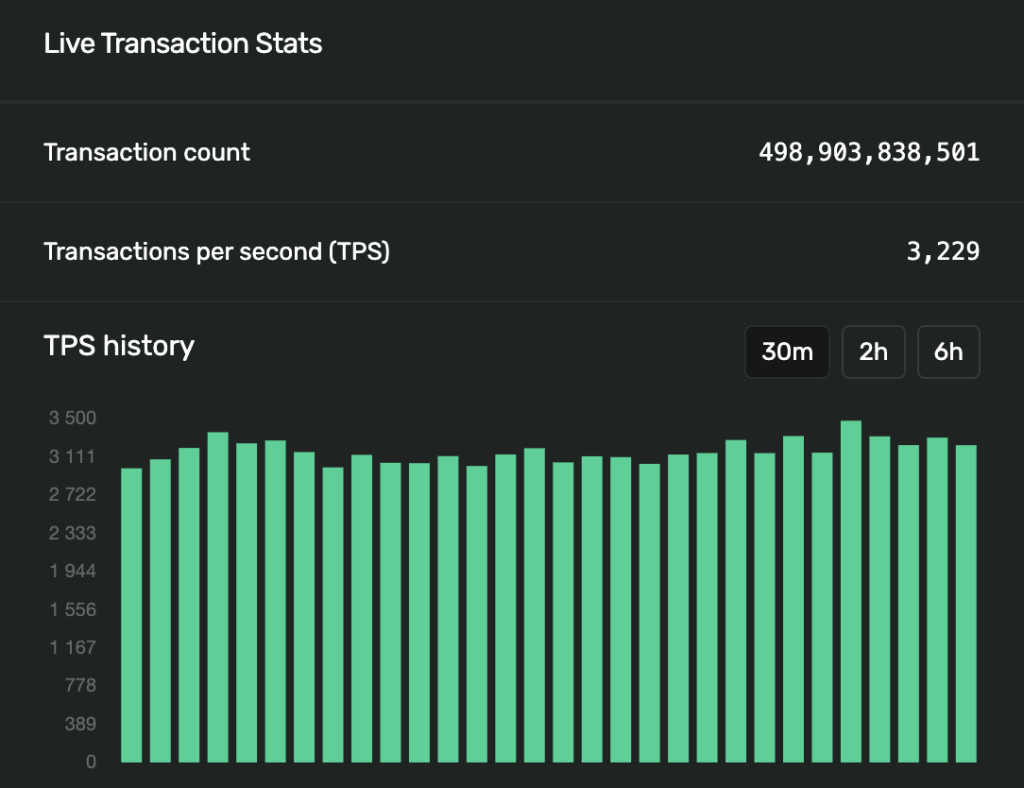Image resolution: width=1024 pixels, height=788 pixels.
Task: Switch to the 6h TPS history view
Action: (x=948, y=352)
